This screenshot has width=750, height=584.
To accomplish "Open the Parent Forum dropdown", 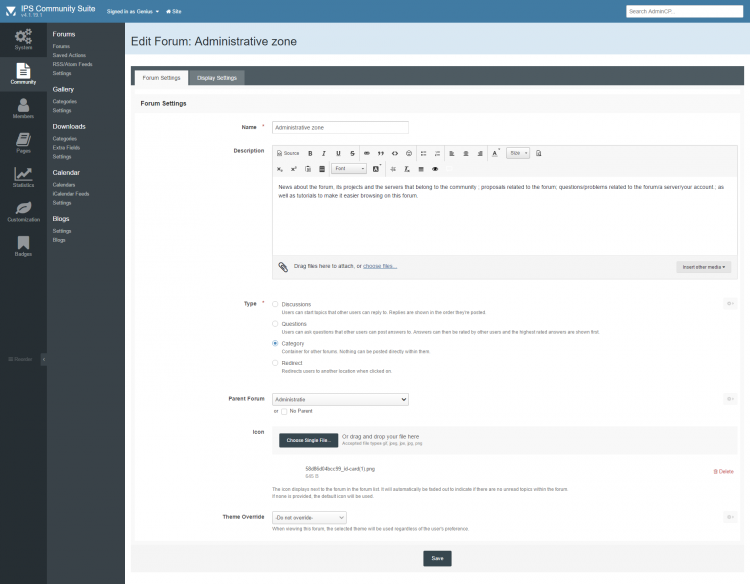I will click(340, 399).
